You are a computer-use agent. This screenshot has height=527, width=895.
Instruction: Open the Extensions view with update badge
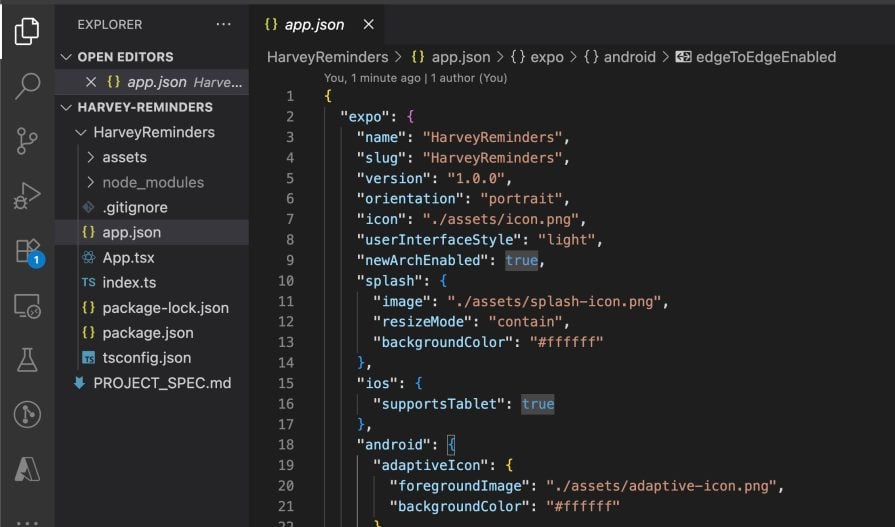click(27, 250)
